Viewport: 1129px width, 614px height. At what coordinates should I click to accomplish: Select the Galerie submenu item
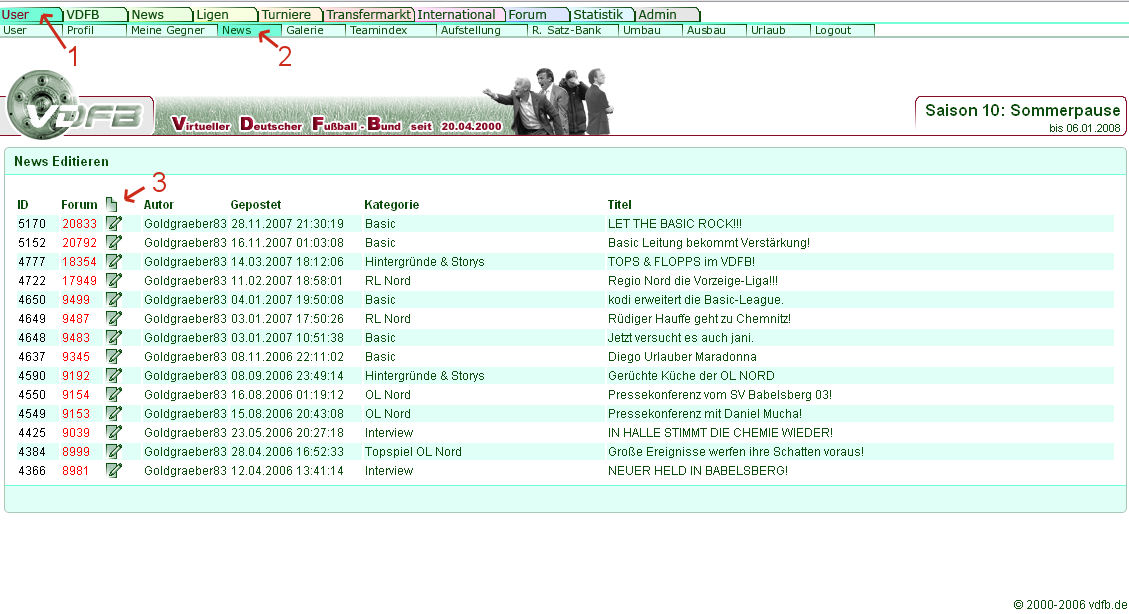coord(304,31)
